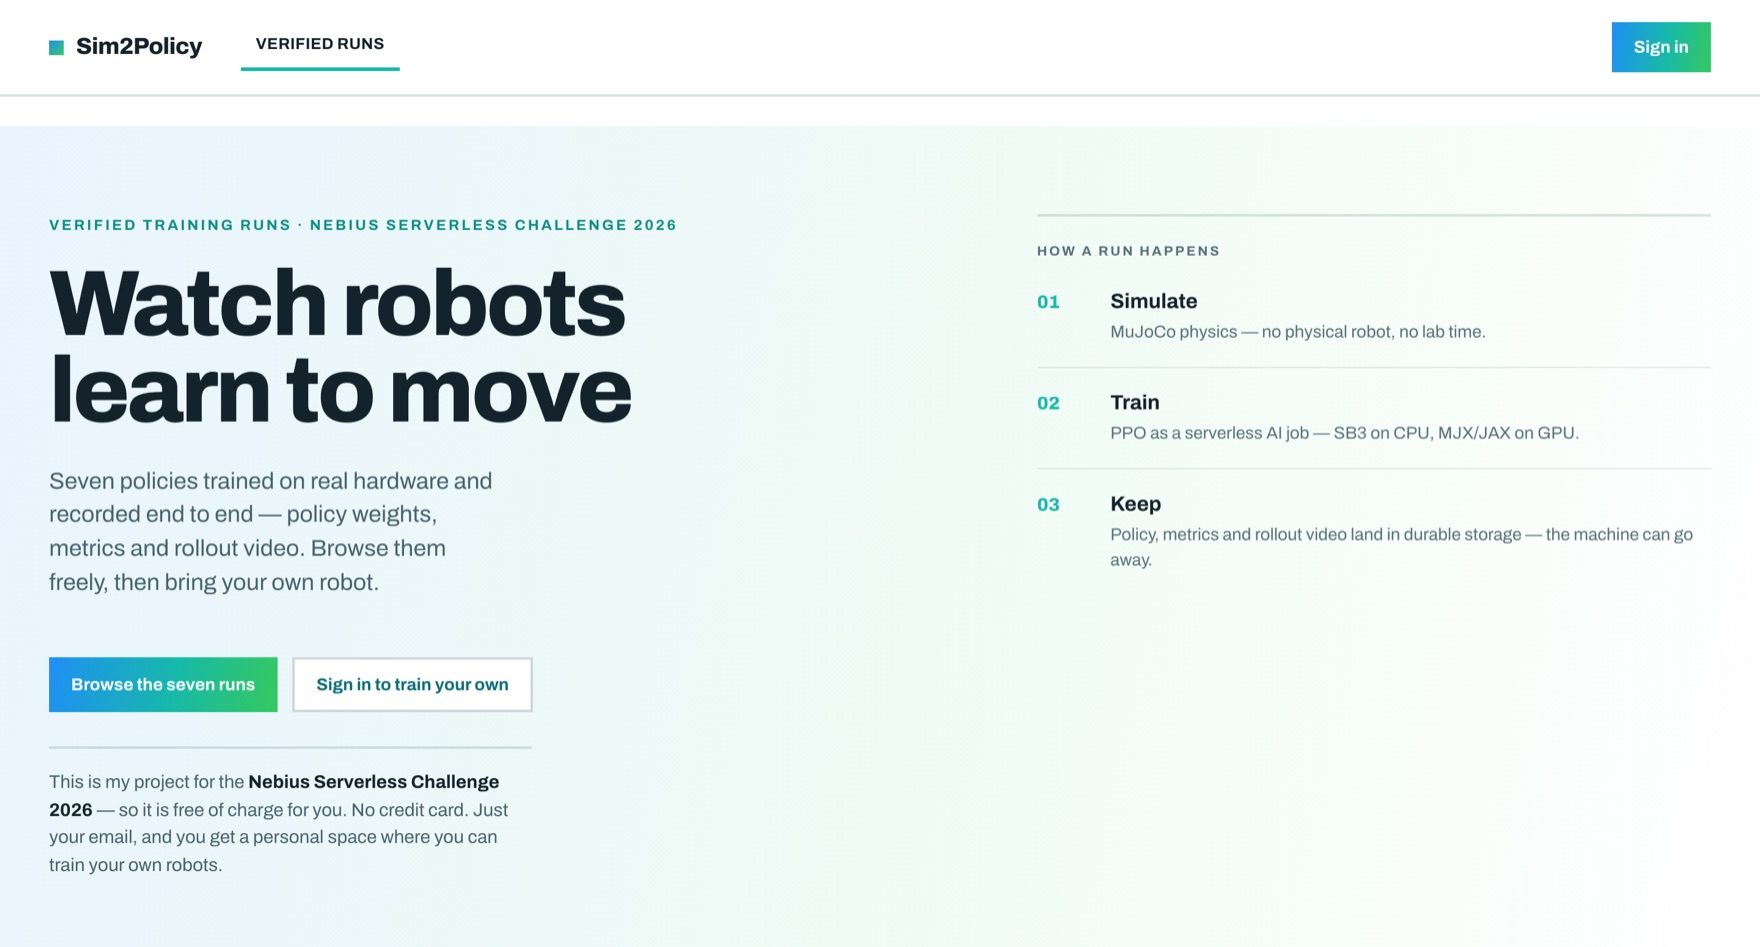Click the Seven policies trained intro paragraph

pyautogui.click(x=271, y=531)
